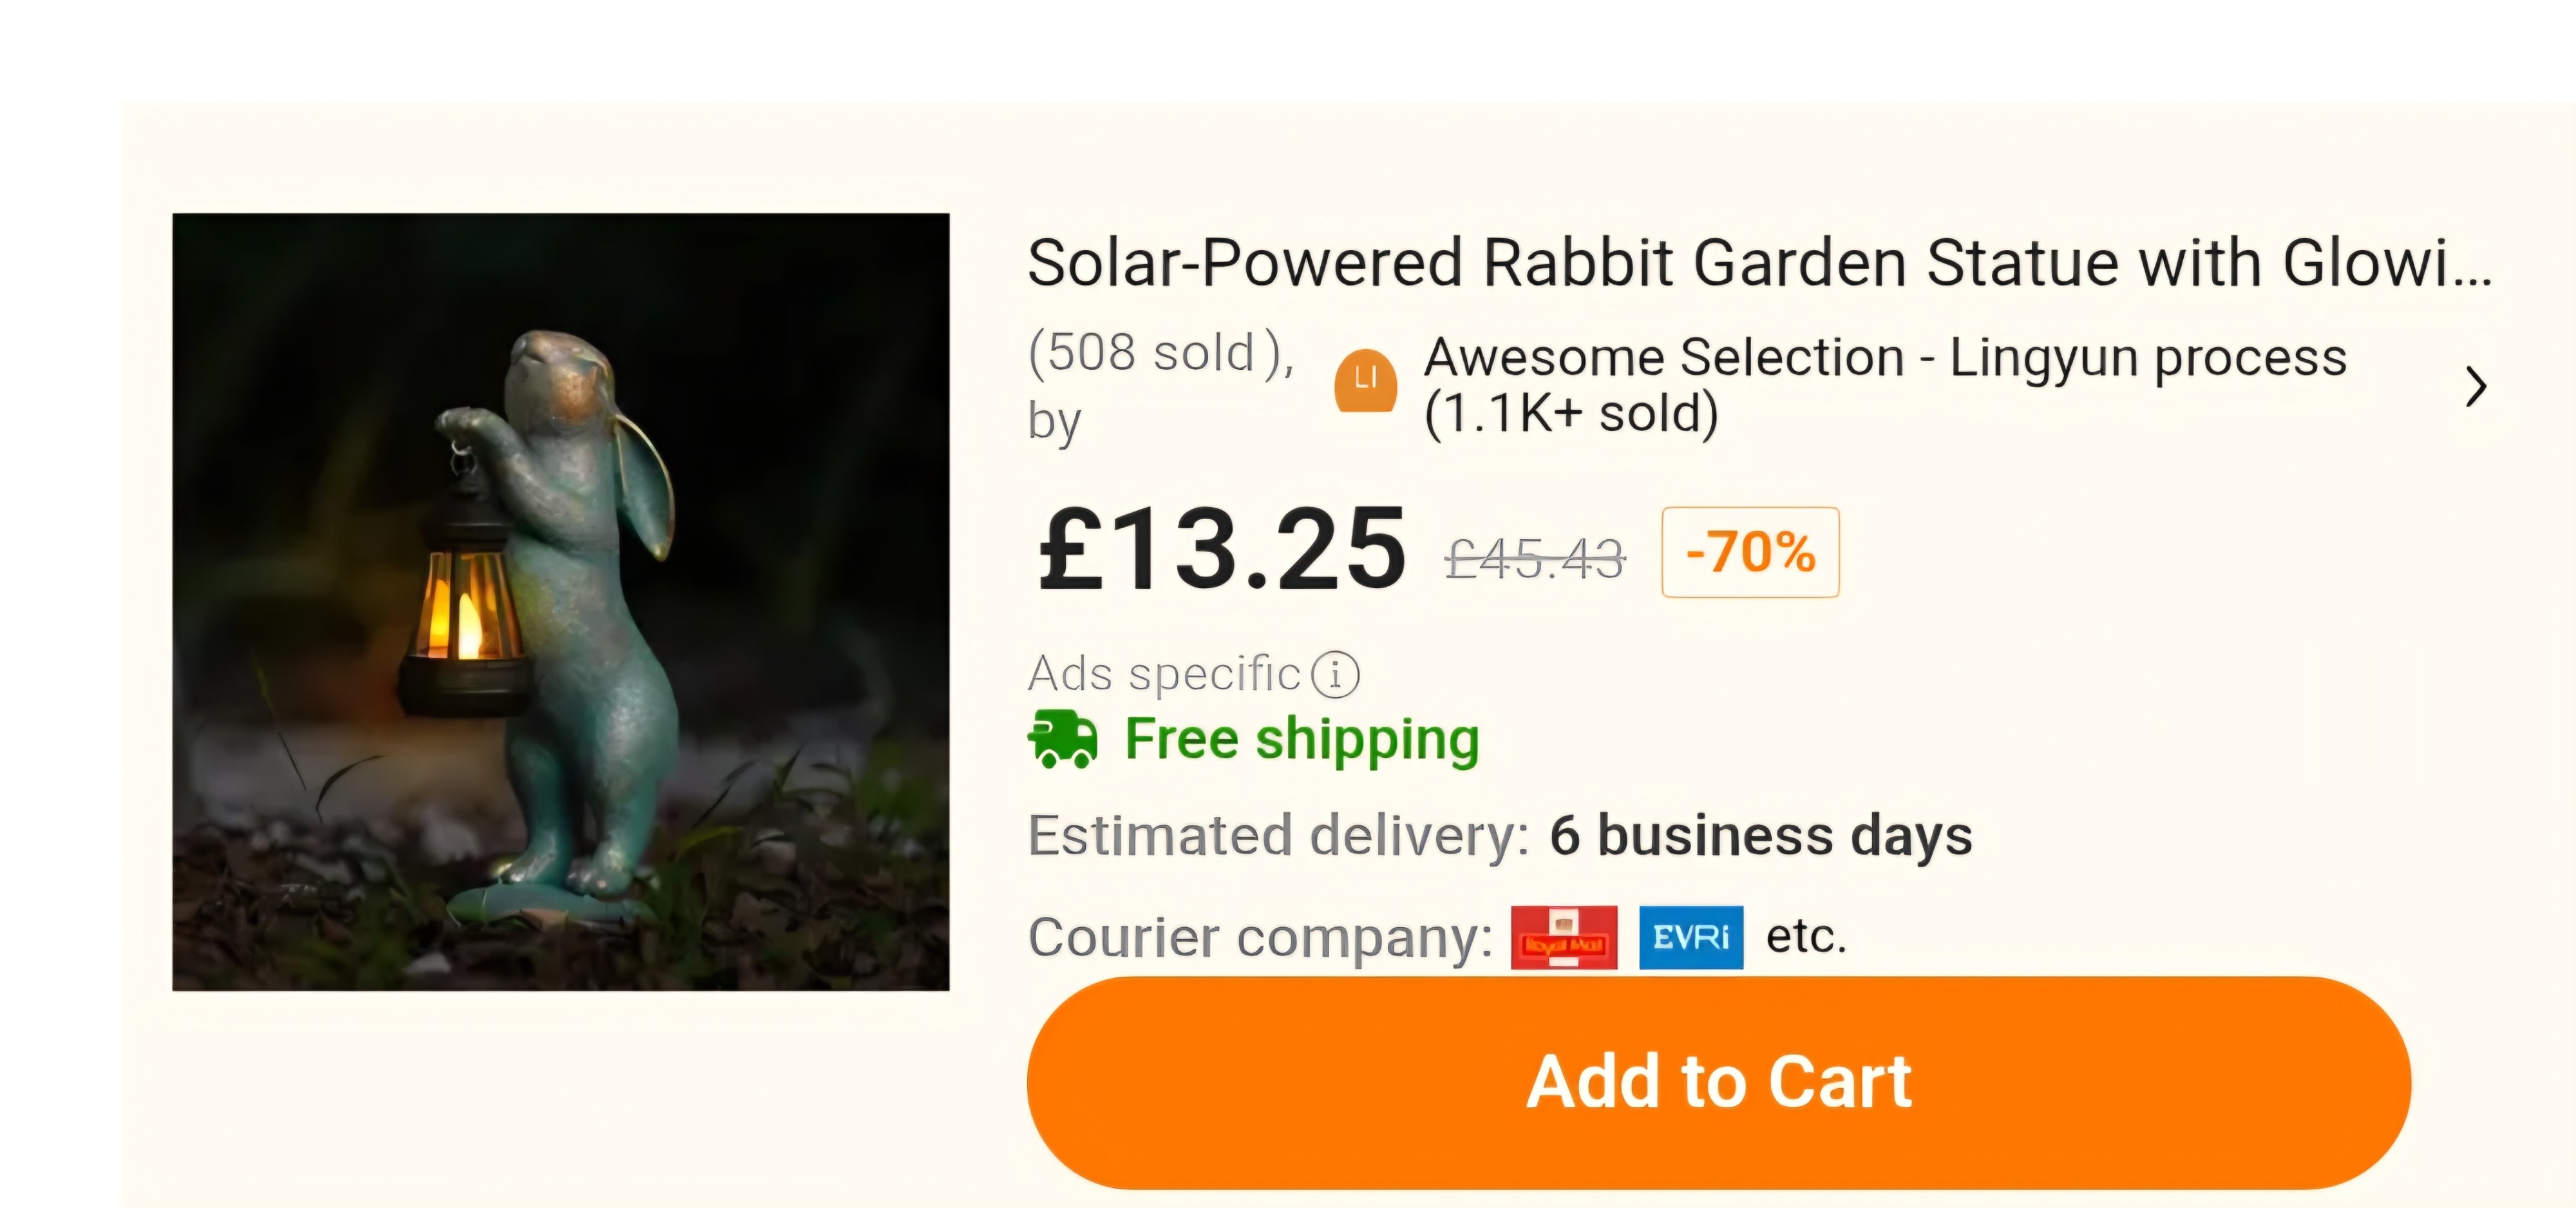This screenshot has height=1208, width=2576.
Task: Click the Courier company label
Action: [1260, 938]
